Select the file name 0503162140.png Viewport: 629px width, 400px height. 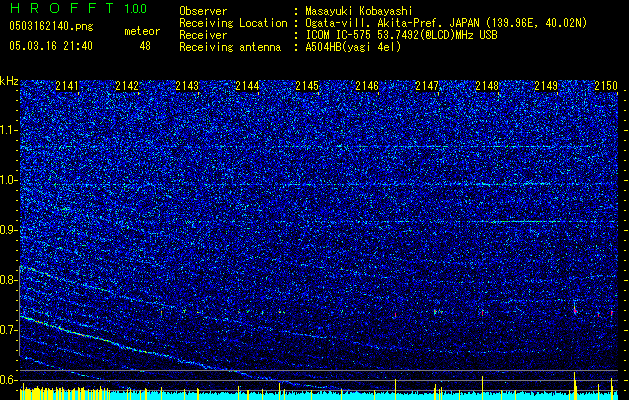(x=51, y=27)
